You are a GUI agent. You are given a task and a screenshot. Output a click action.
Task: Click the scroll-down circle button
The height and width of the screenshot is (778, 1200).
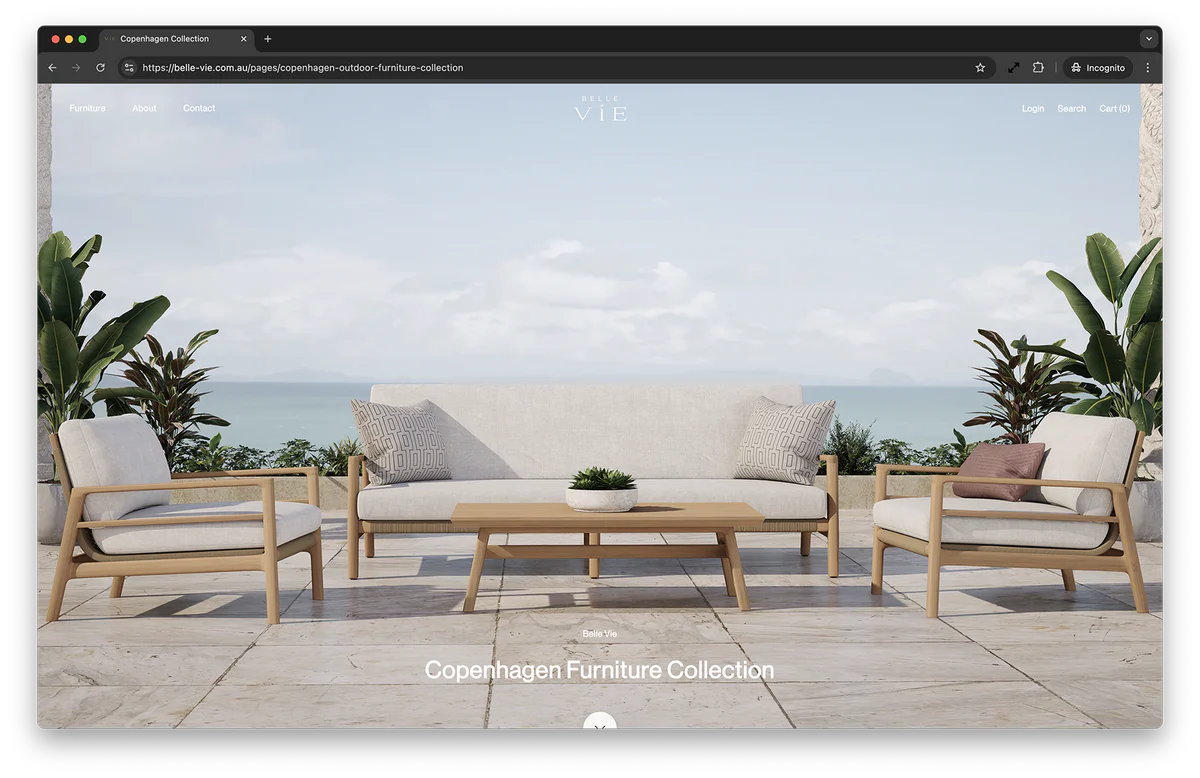[x=600, y=721]
